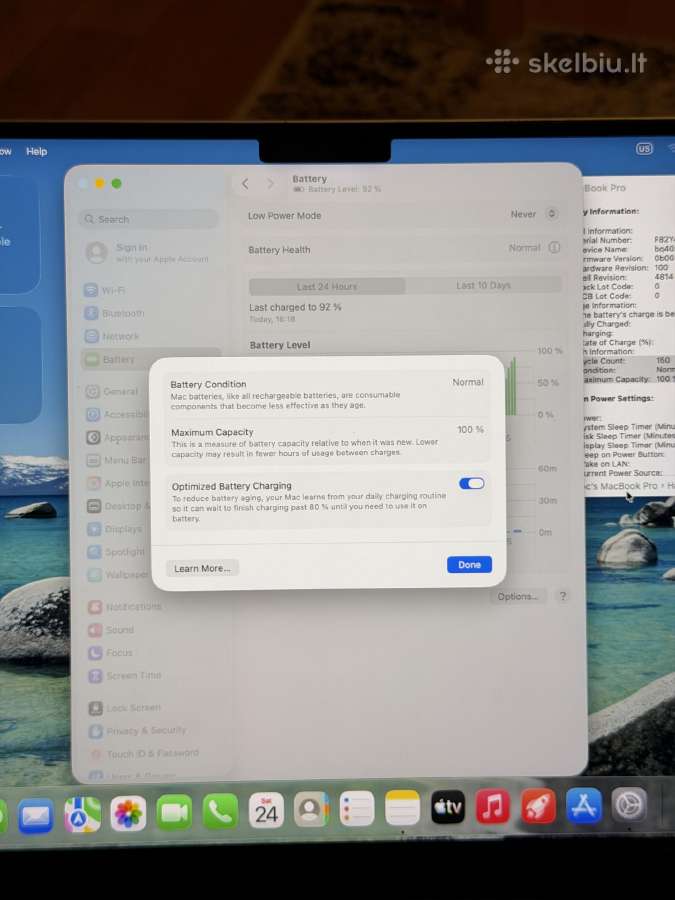Launch Reminders from the dock
The height and width of the screenshot is (900, 675).
(x=356, y=809)
